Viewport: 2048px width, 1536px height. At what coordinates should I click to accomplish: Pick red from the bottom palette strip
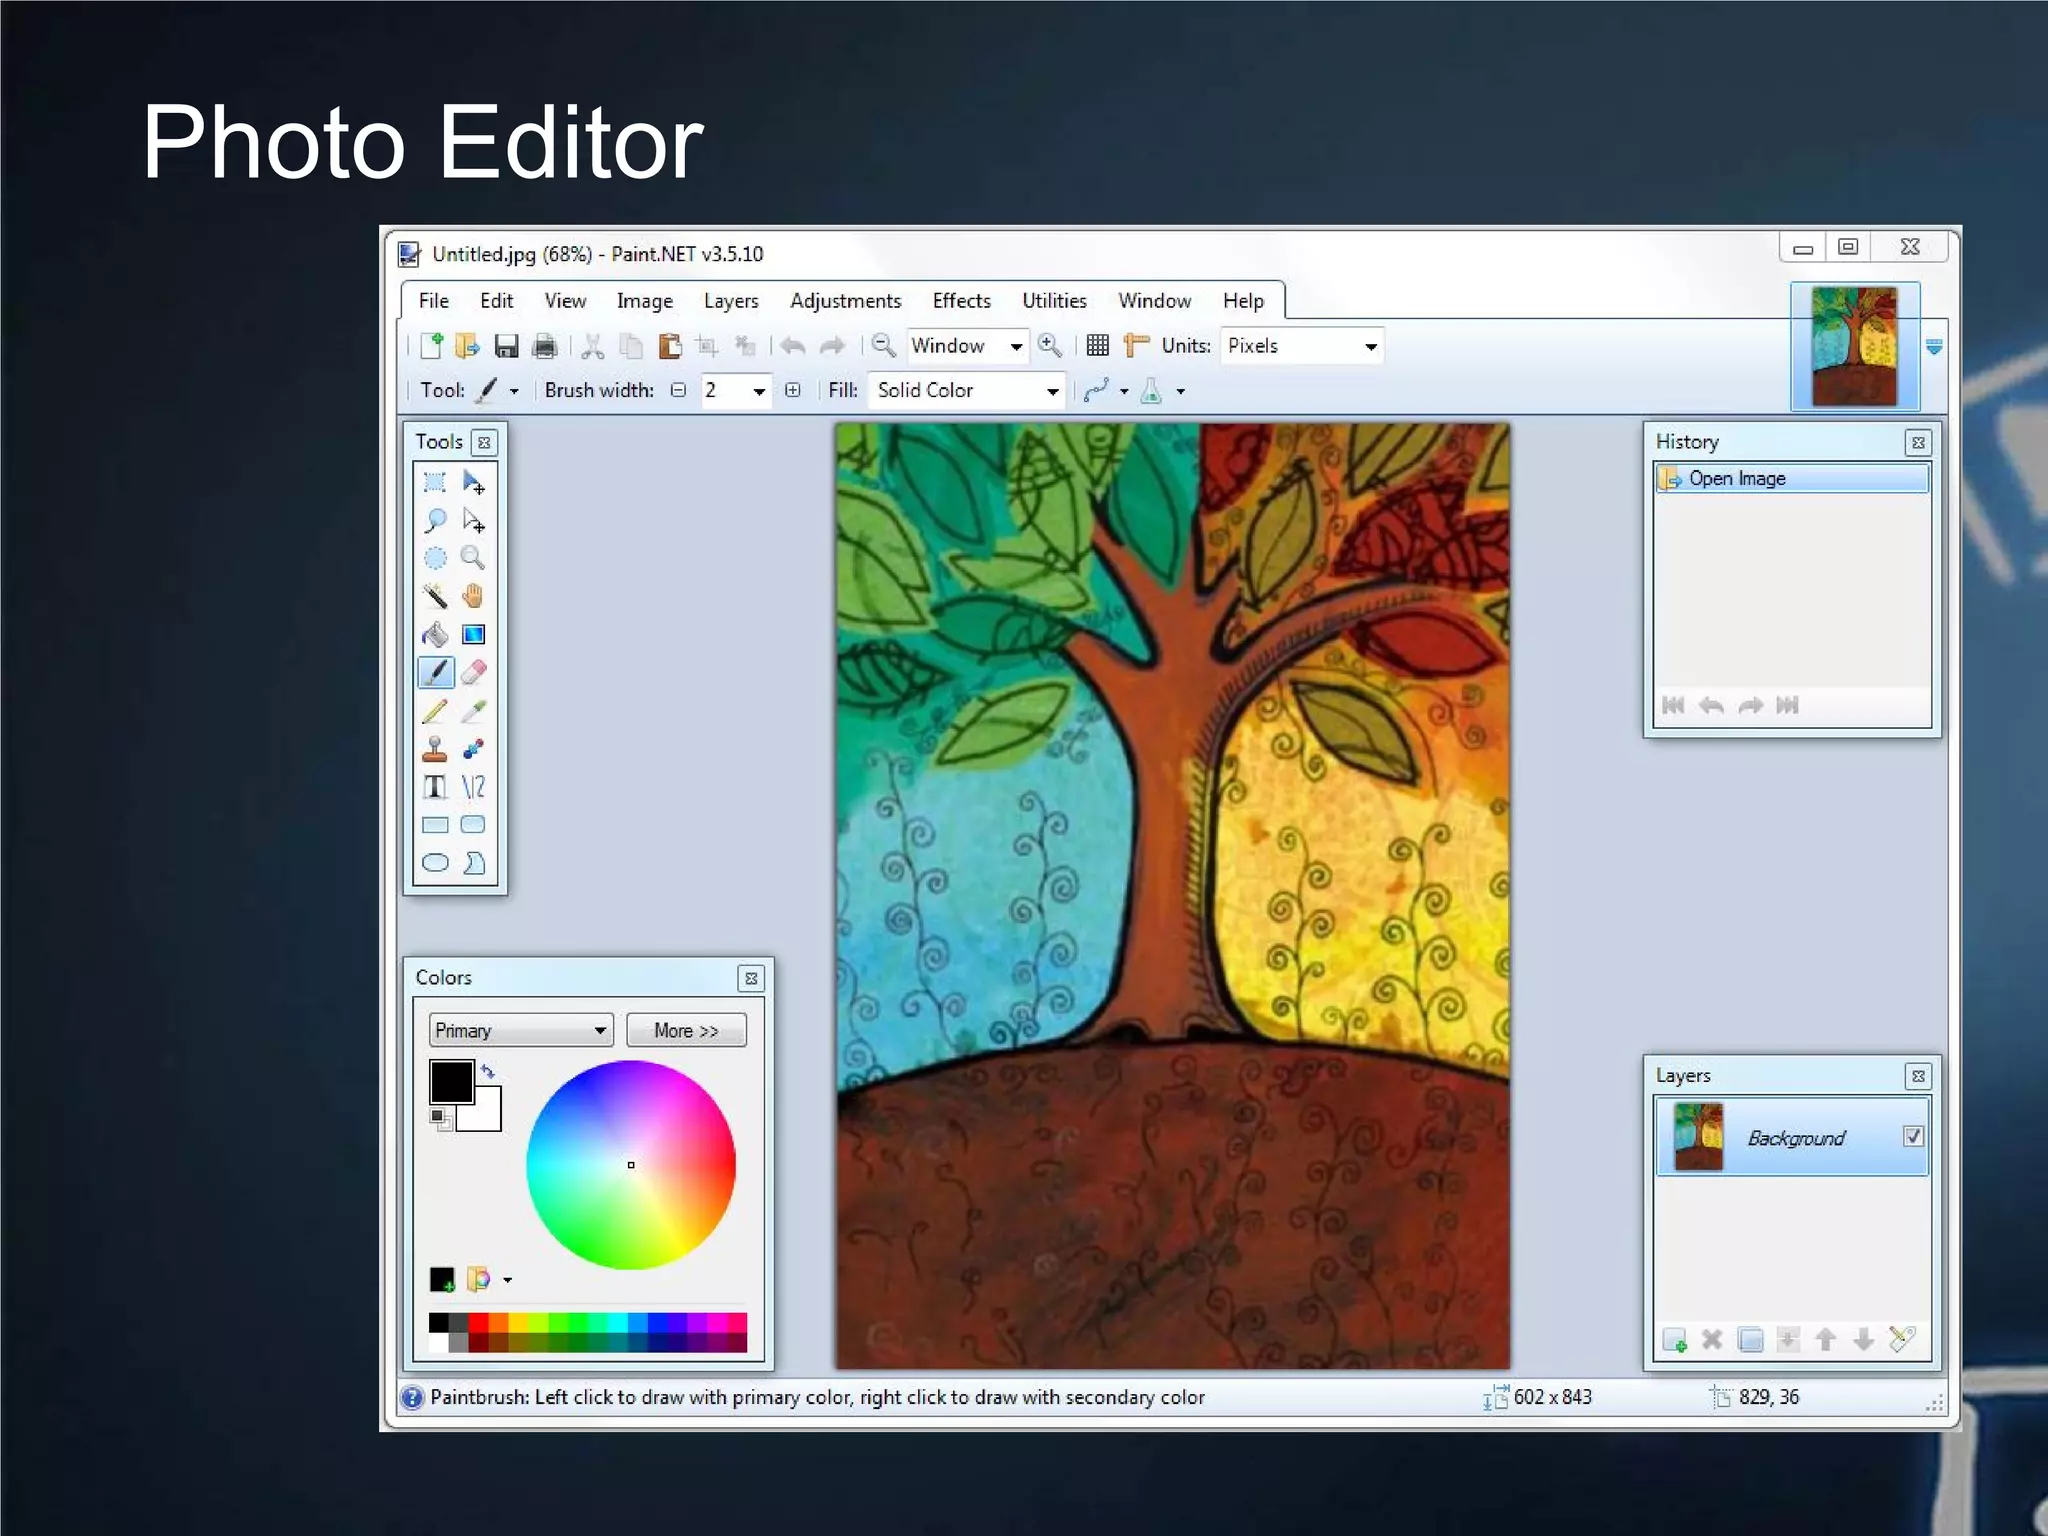[x=478, y=1323]
